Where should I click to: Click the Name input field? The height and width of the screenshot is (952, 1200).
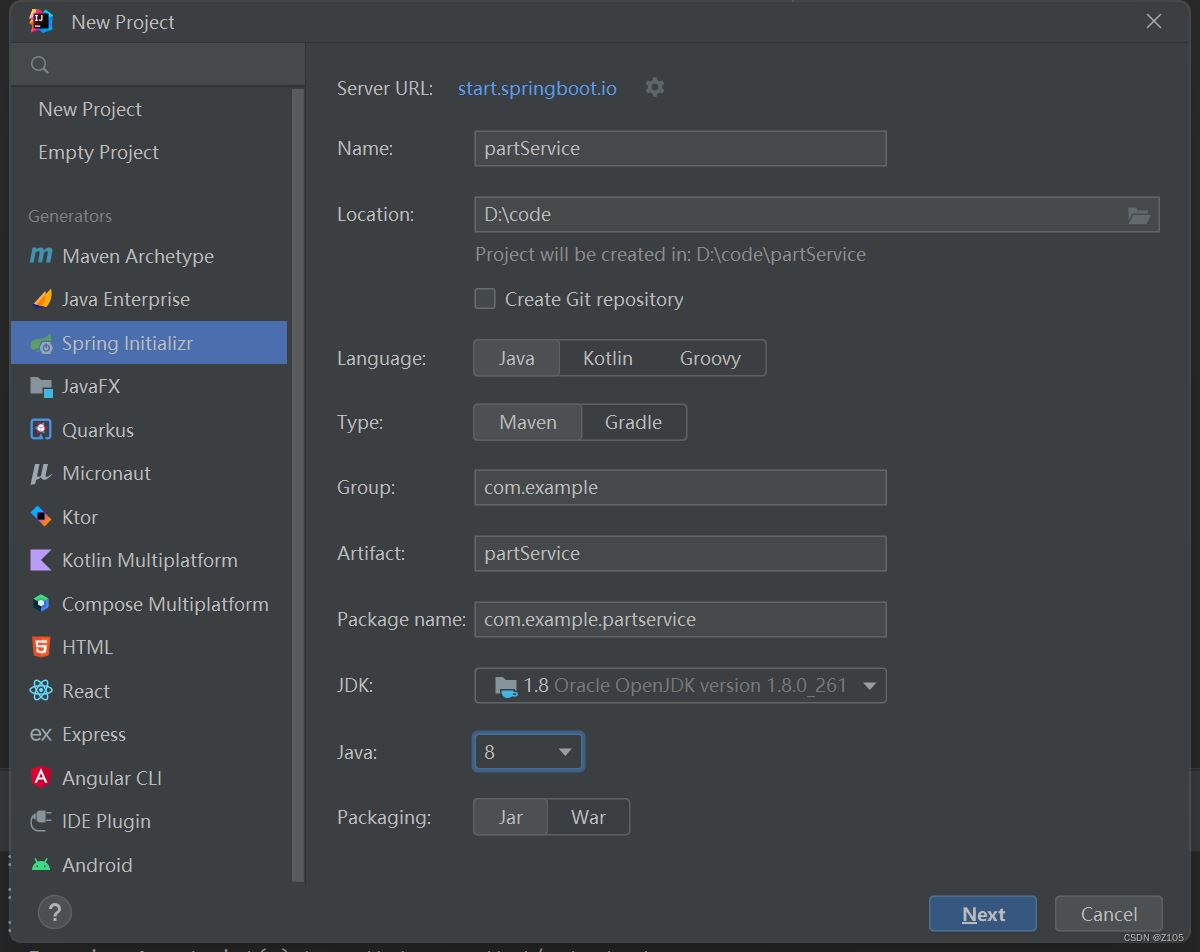point(680,148)
